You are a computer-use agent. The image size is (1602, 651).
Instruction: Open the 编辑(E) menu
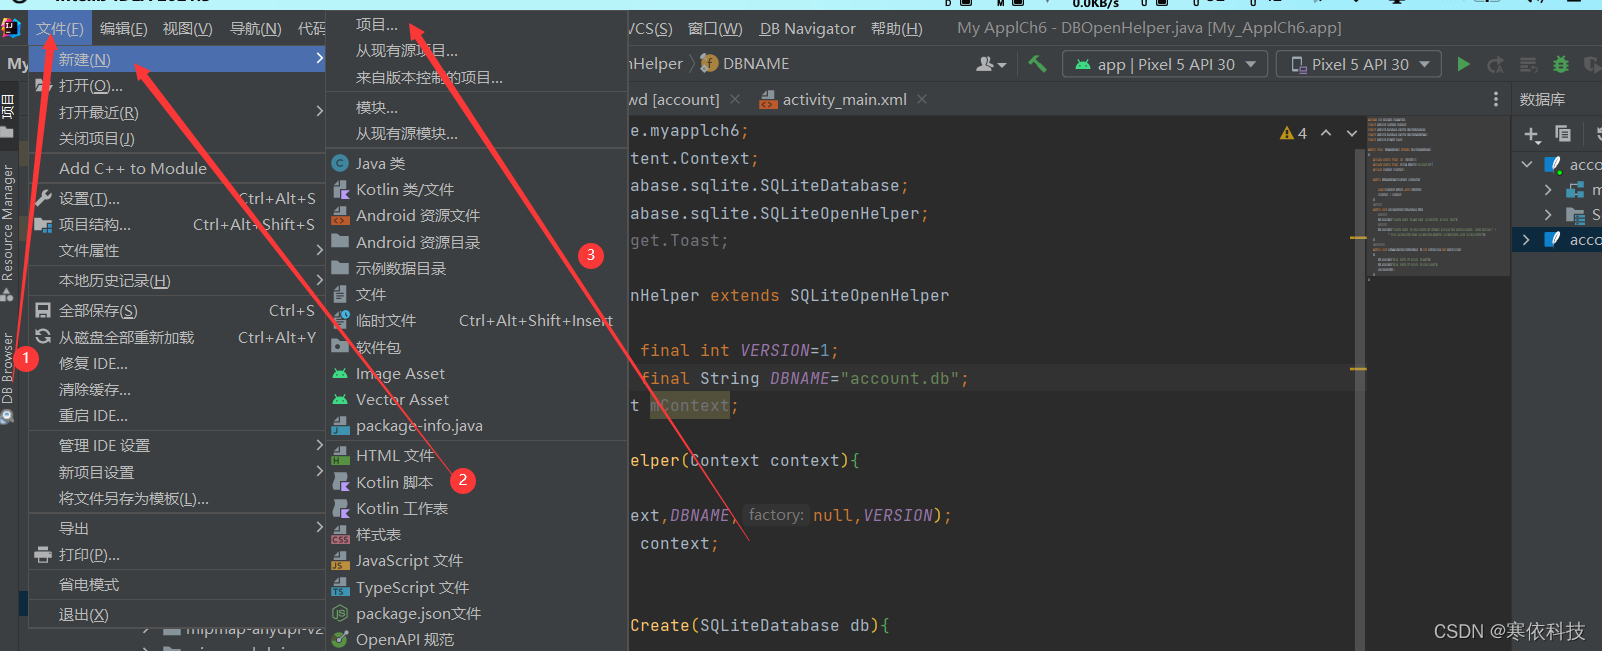pos(124,28)
